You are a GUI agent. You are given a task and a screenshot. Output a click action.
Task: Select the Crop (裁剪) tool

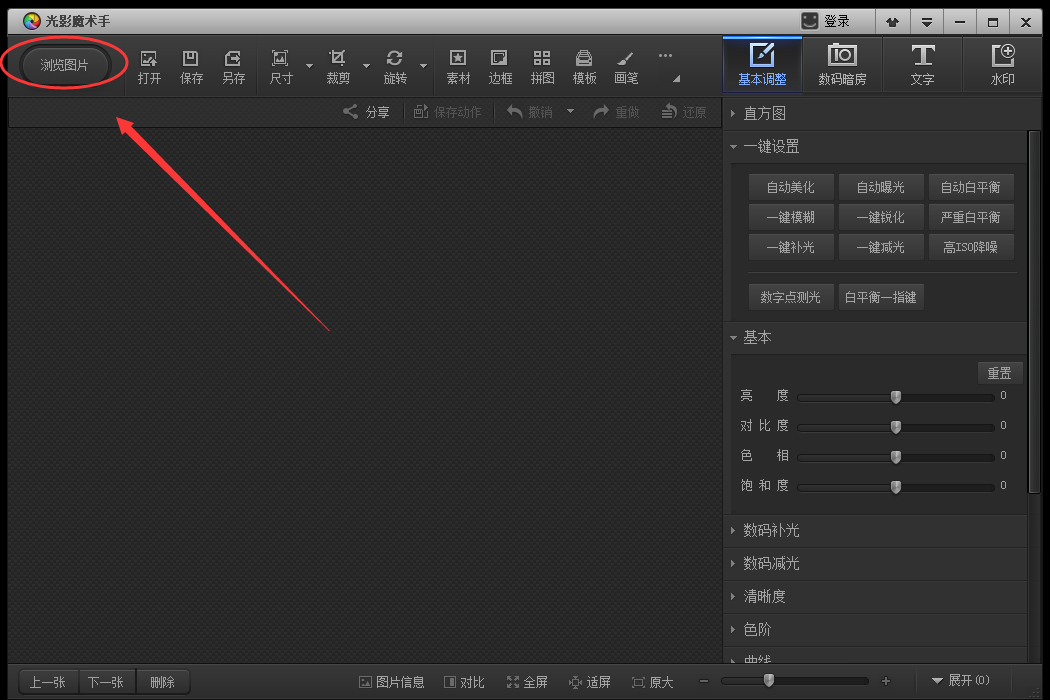[337, 64]
